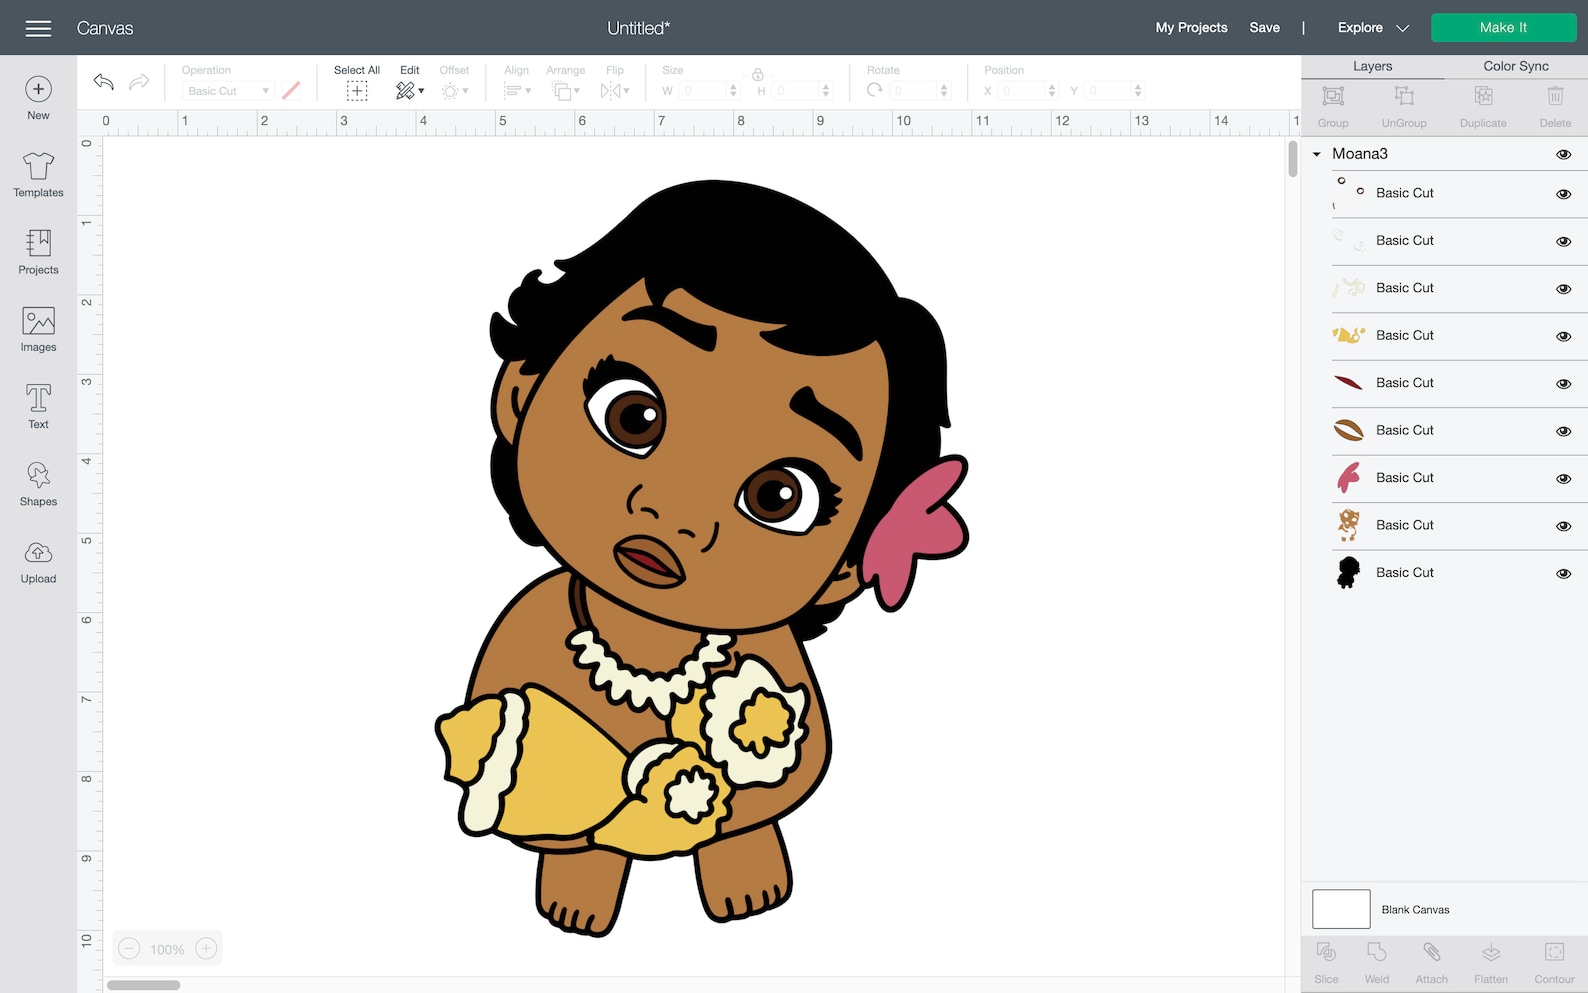
Task: Hide the first Basic Cut layer
Action: [1563, 194]
